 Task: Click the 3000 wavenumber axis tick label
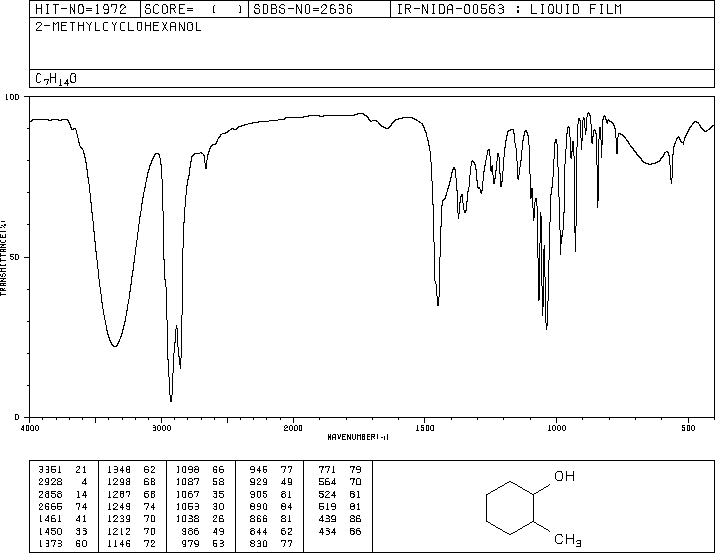click(161, 428)
